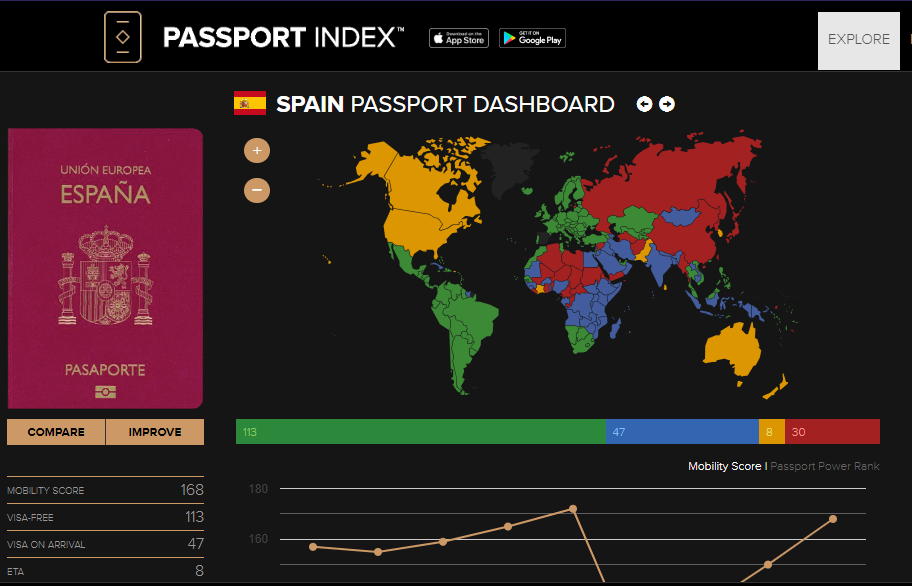This screenshot has height=586, width=912.
Task: Click the Passport Index phone logo icon
Action: click(123, 37)
